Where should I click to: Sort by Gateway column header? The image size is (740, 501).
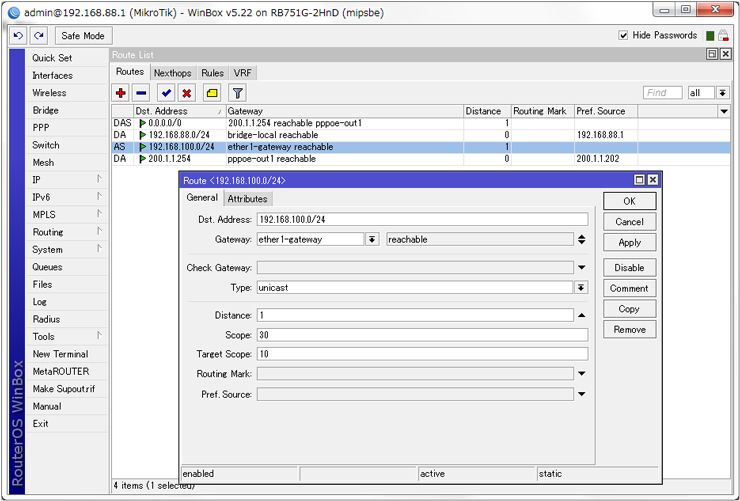pos(345,111)
